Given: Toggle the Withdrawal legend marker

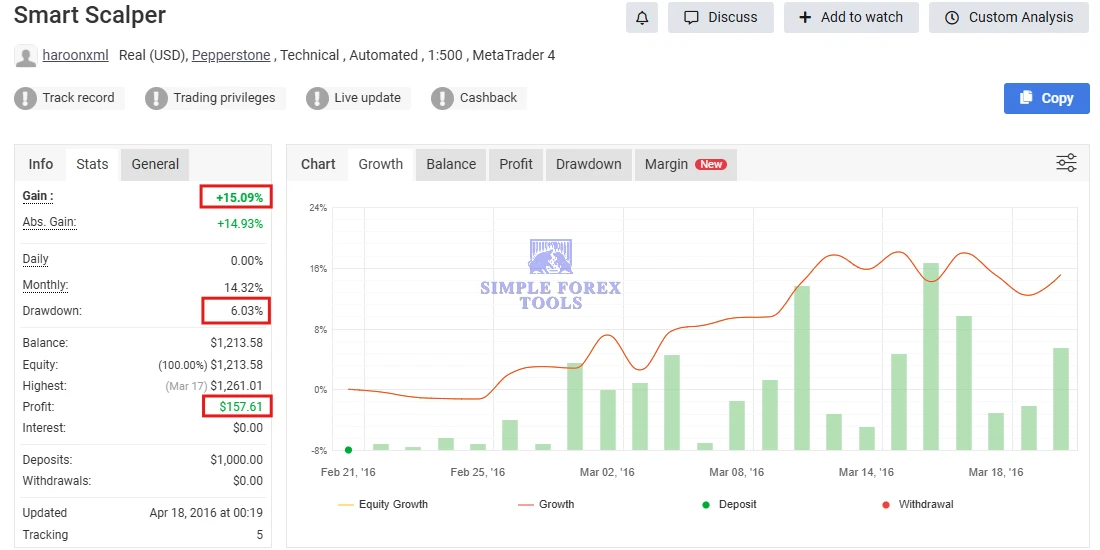Looking at the screenshot, I should coord(916,505).
